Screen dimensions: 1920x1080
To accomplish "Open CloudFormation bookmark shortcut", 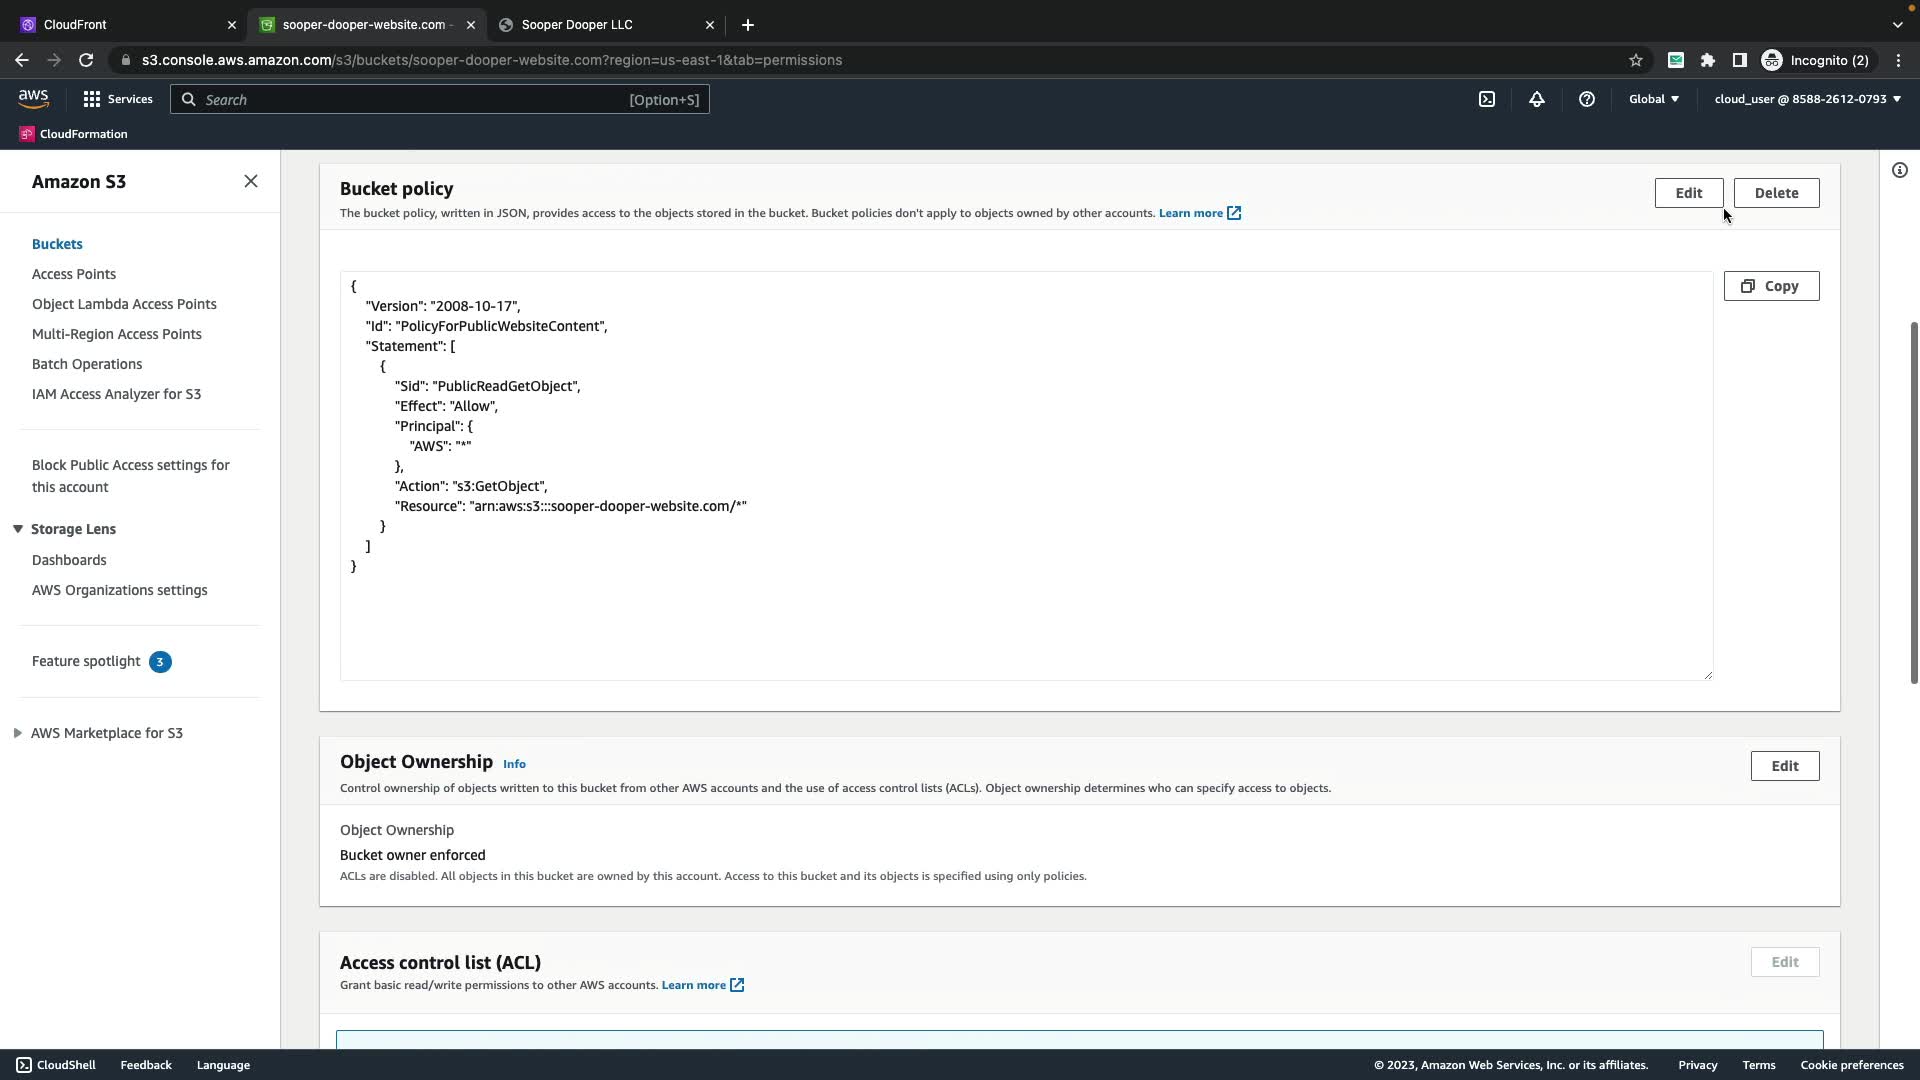I will [74, 134].
